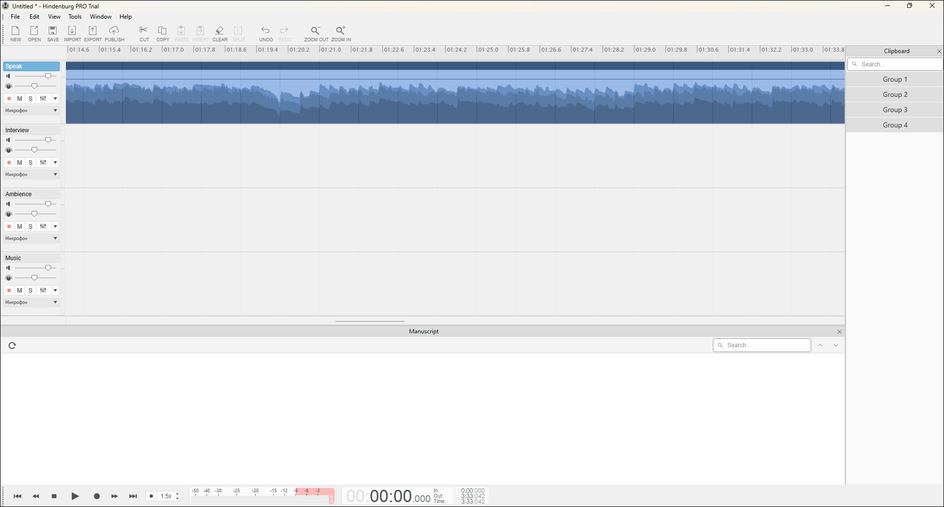The width and height of the screenshot is (944, 507).
Task: Open the File menu
Action: point(15,17)
